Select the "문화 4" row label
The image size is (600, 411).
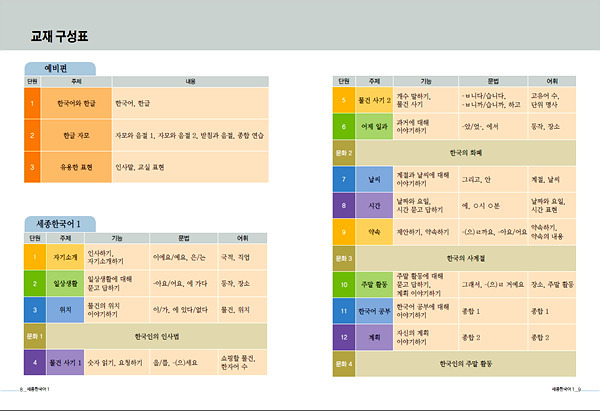tap(344, 364)
